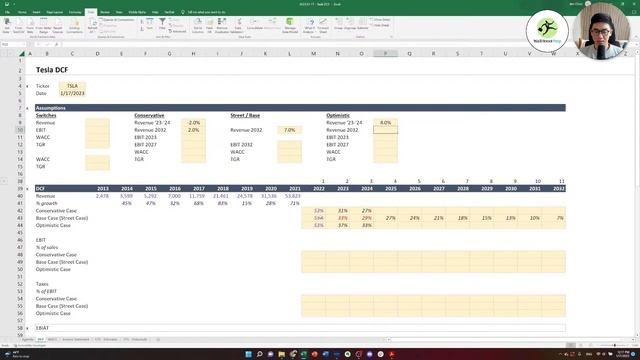Click the Save icon in title bar
The image size is (640, 360).
(x=7, y=4)
